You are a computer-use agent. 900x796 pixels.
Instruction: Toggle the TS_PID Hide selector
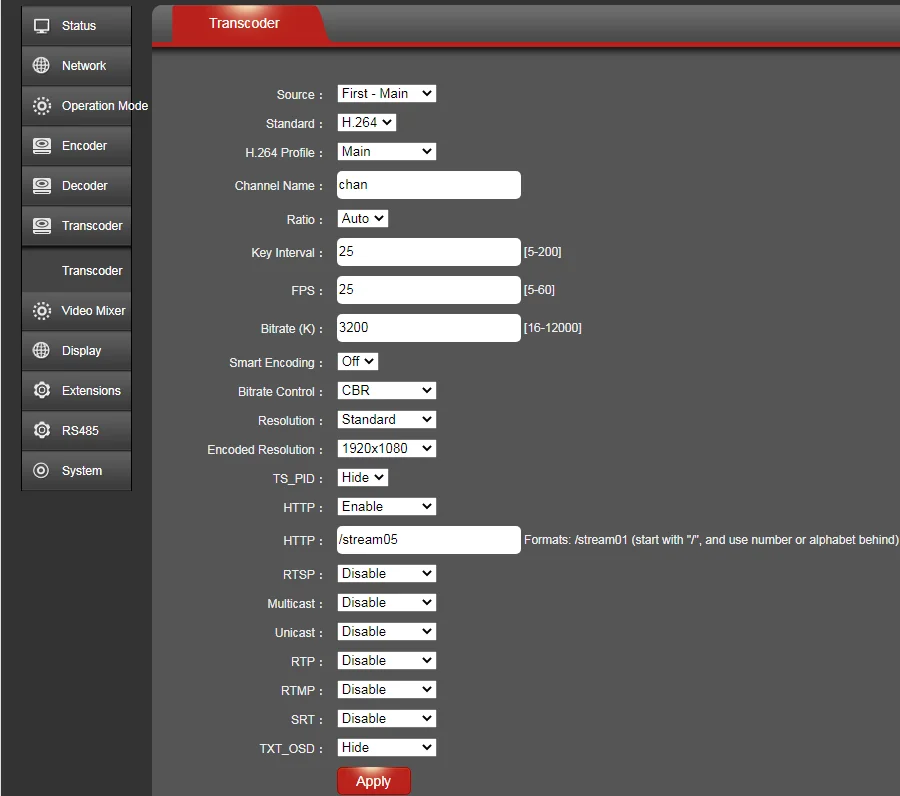362,478
